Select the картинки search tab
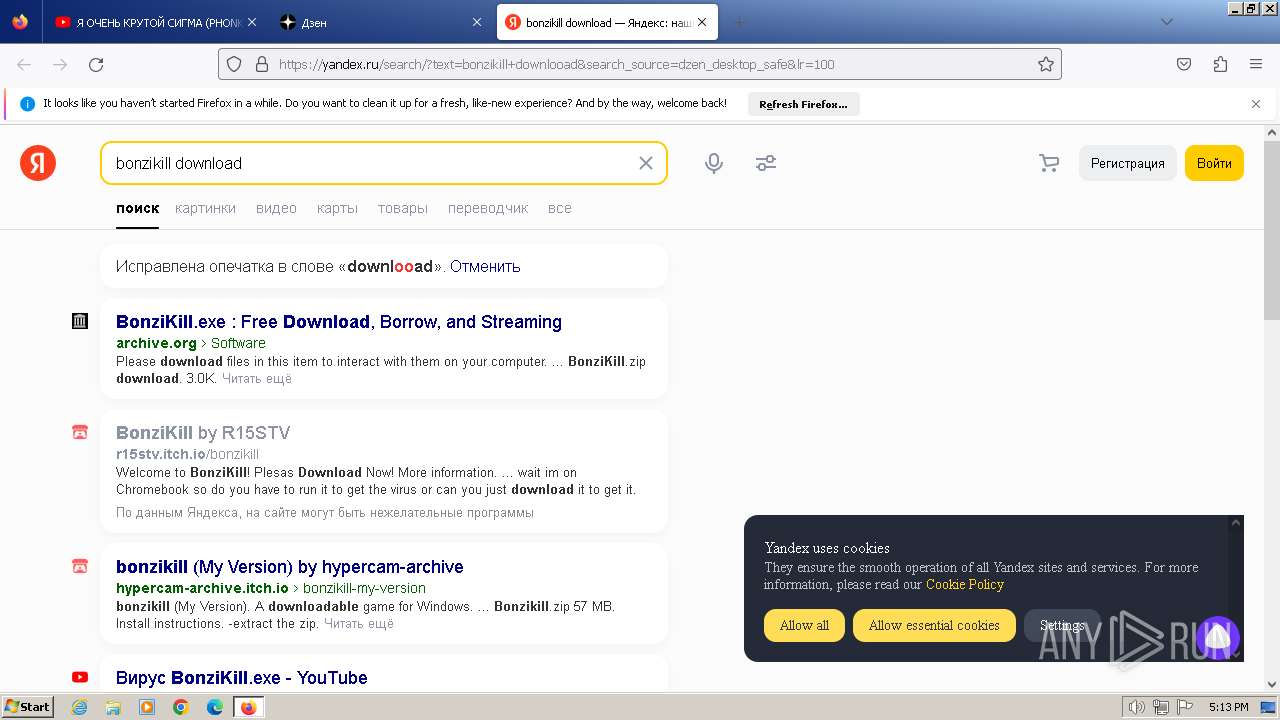 tap(205, 208)
